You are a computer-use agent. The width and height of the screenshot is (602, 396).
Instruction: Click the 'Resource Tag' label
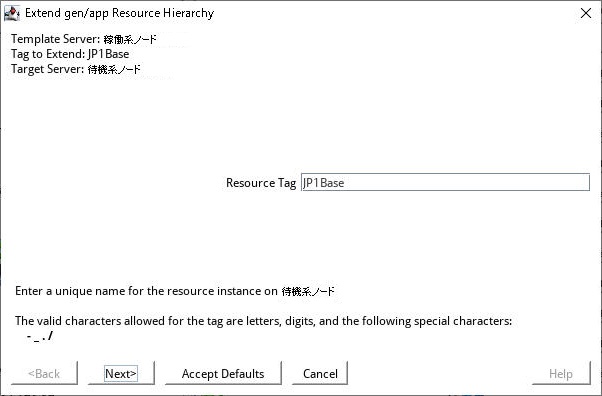(x=261, y=183)
